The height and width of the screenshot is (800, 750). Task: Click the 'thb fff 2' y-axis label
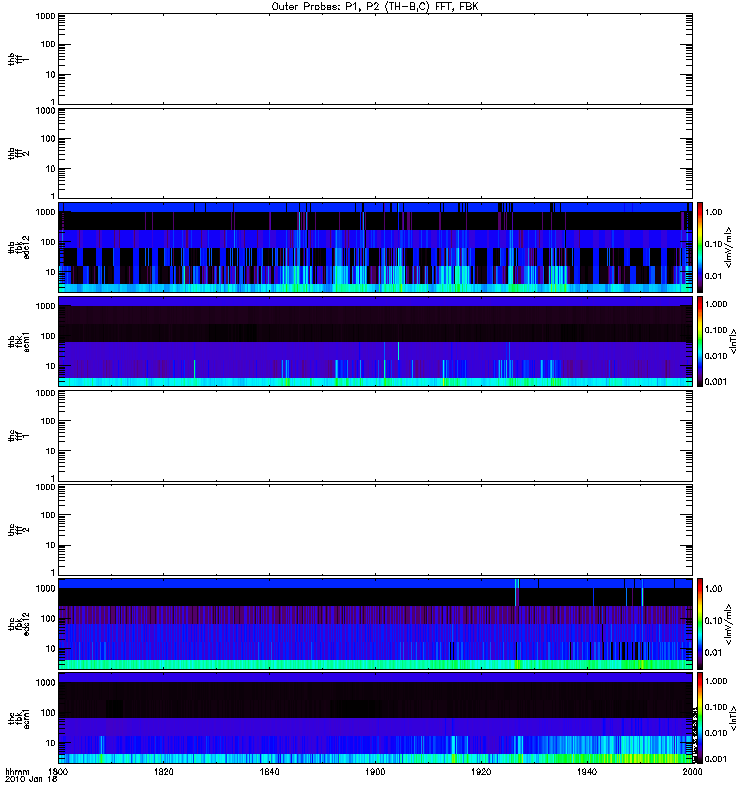[x=19, y=154]
